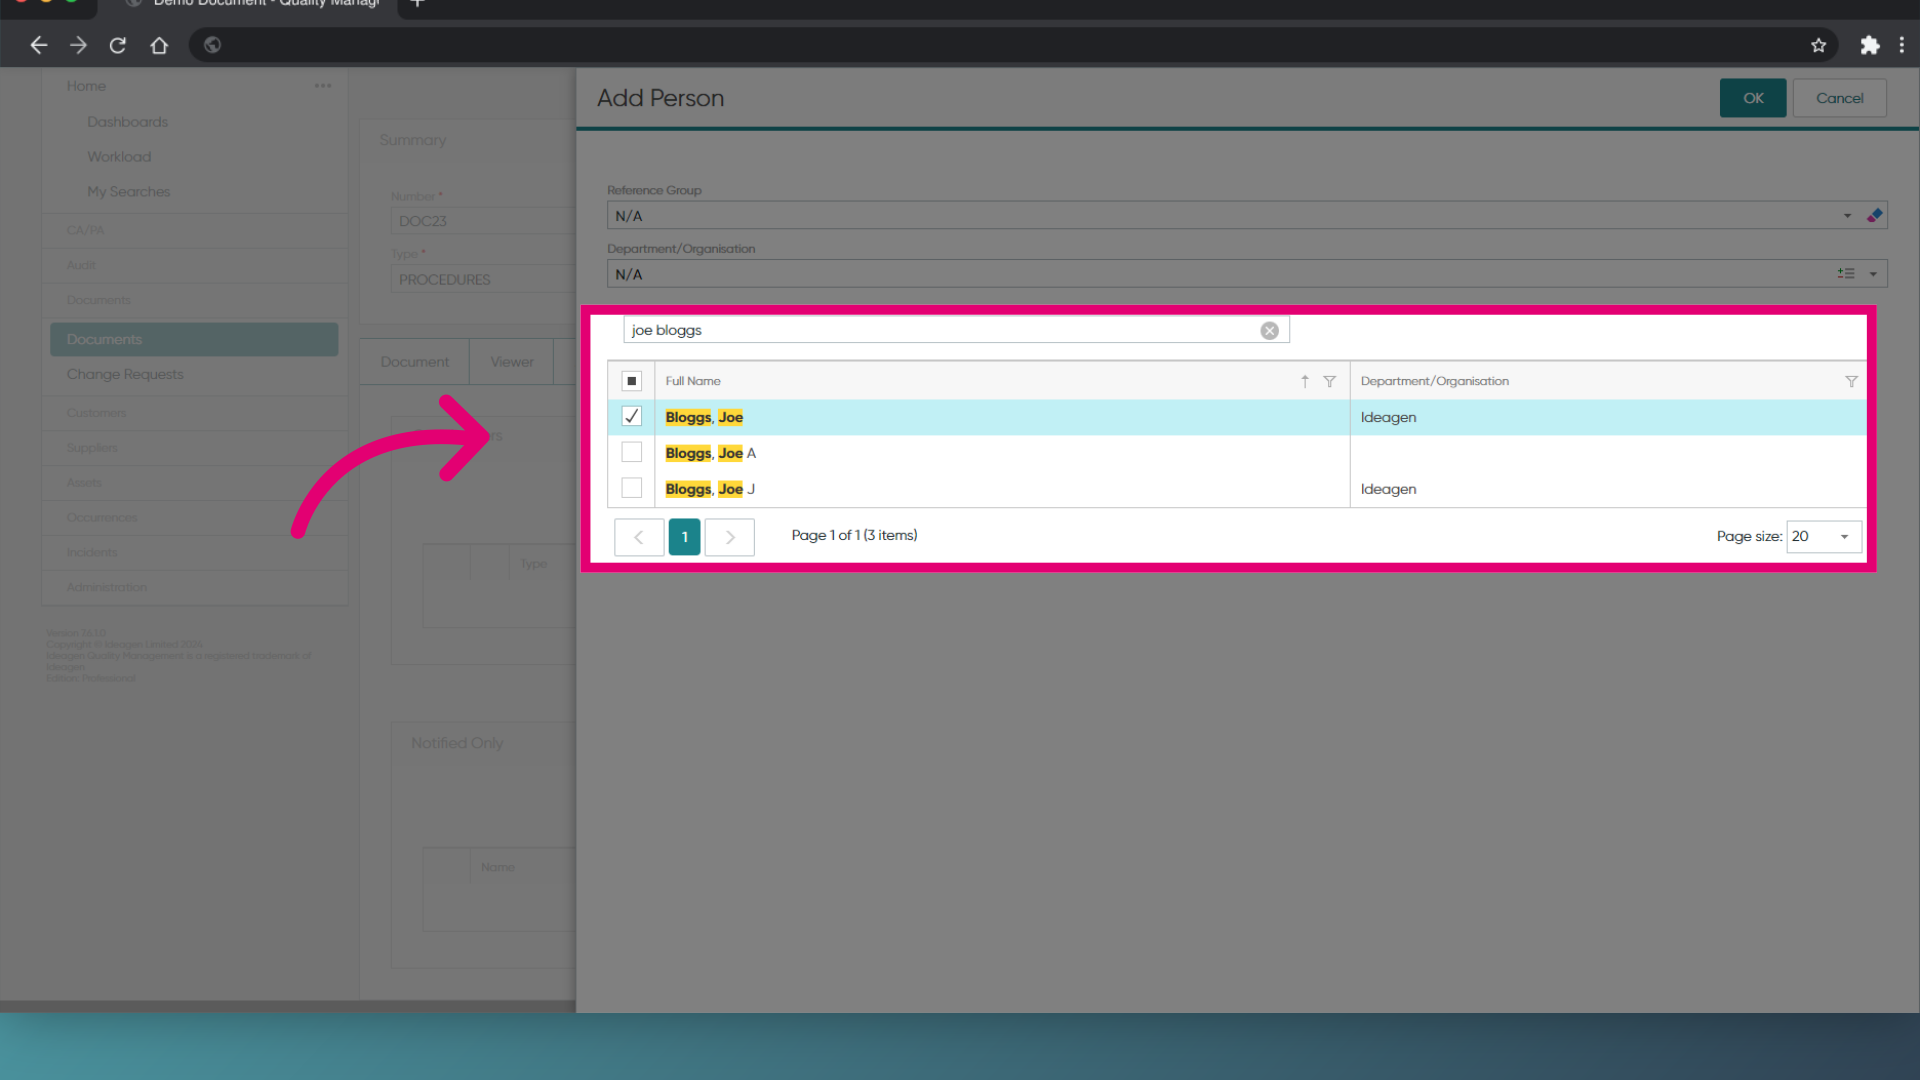Viewport: 1920px width, 1080px height.
Task: Go to previous results page
Action: click(639, 537)
